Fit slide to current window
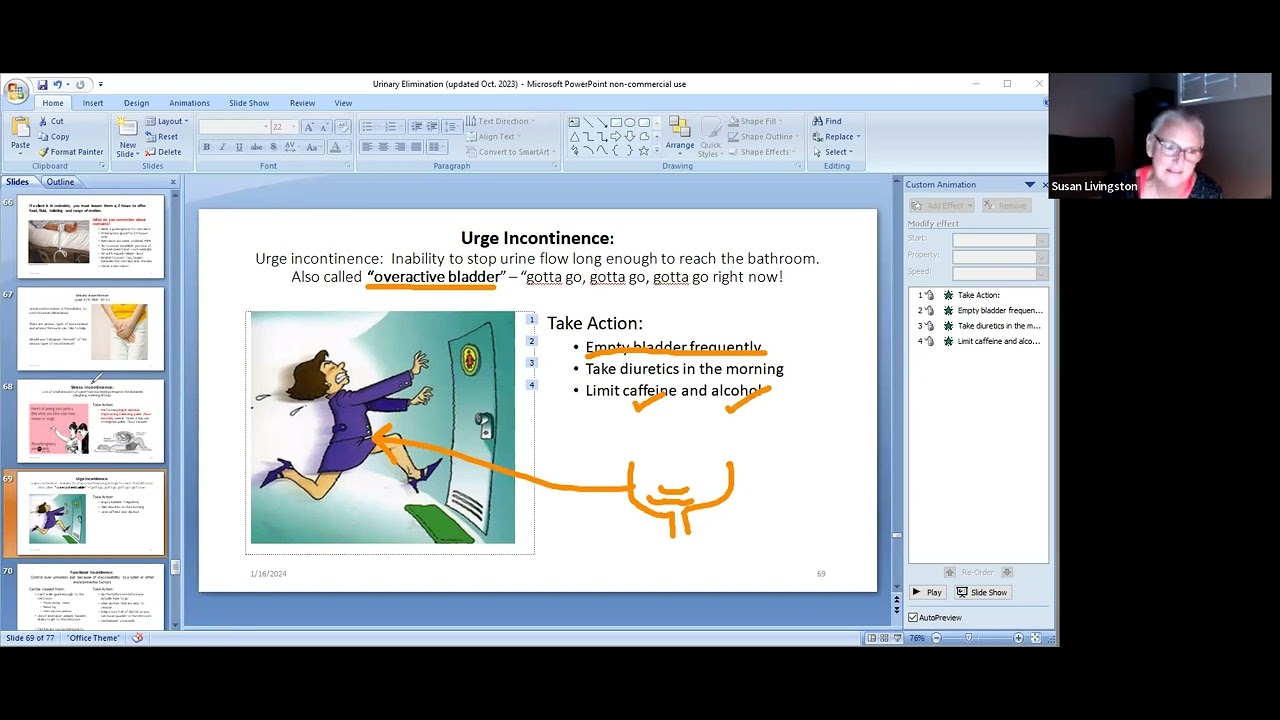 1036,638
